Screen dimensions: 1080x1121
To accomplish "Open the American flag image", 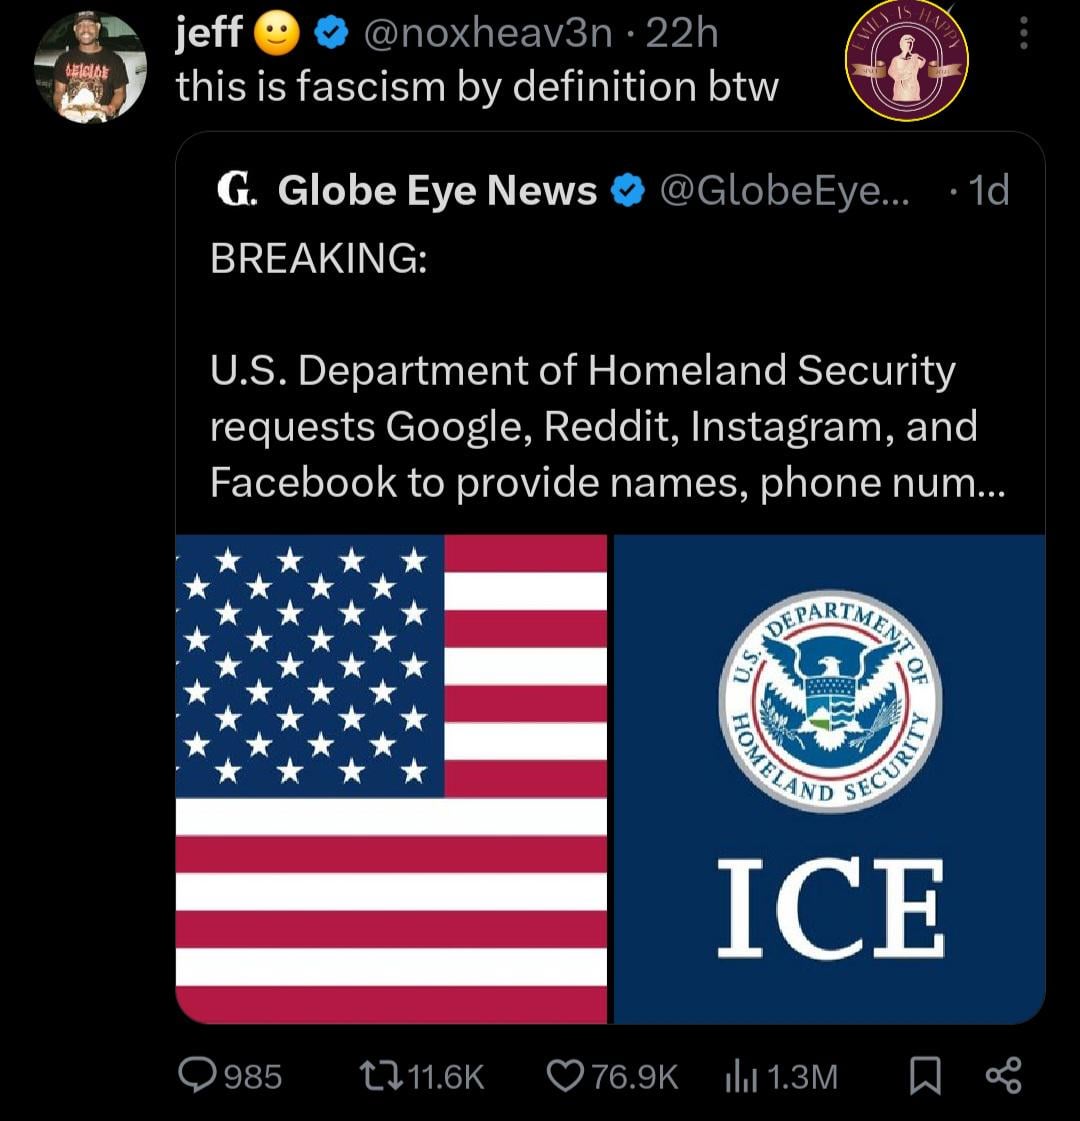I will (392, 778).
